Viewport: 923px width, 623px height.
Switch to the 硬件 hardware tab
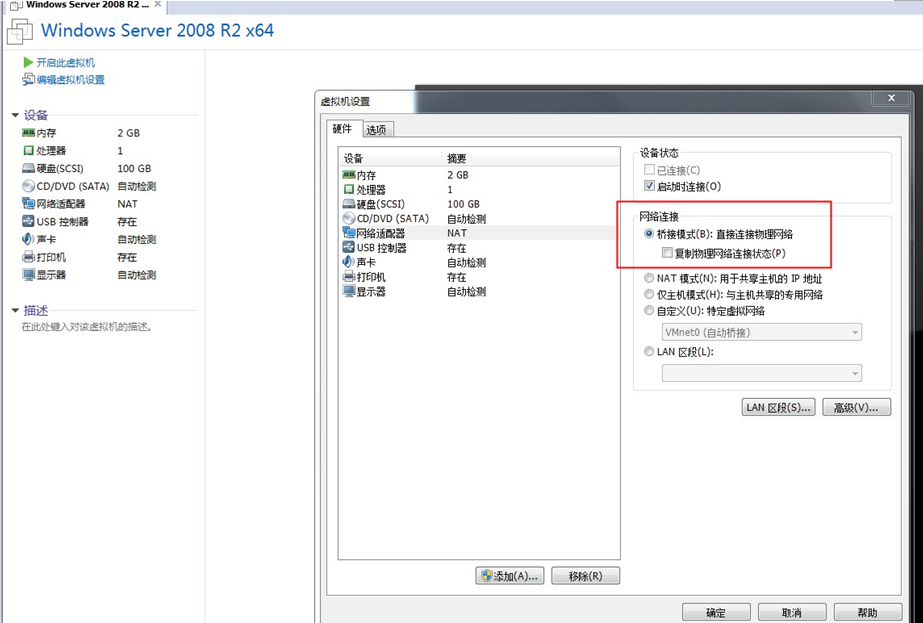(x=342, y=129)
